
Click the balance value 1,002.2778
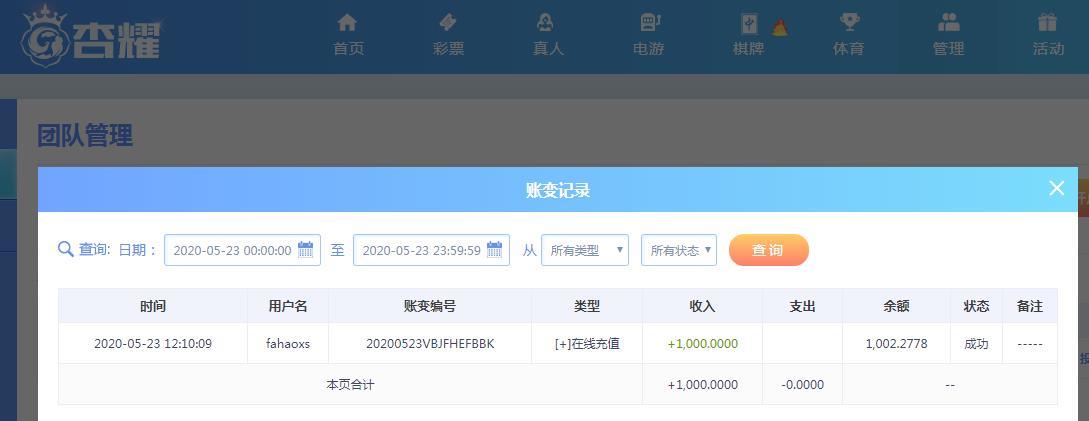[x=897, y=343]
